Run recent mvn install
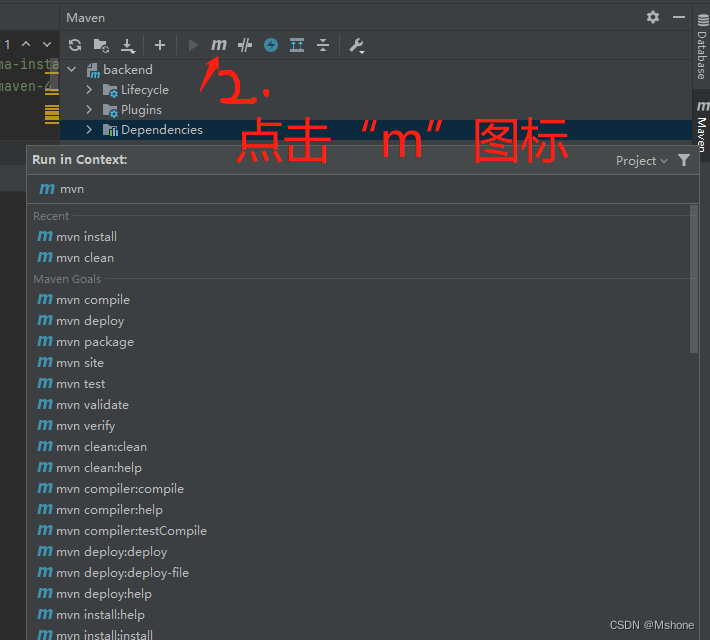The image size is (710, 640). [x=77, y=236]
